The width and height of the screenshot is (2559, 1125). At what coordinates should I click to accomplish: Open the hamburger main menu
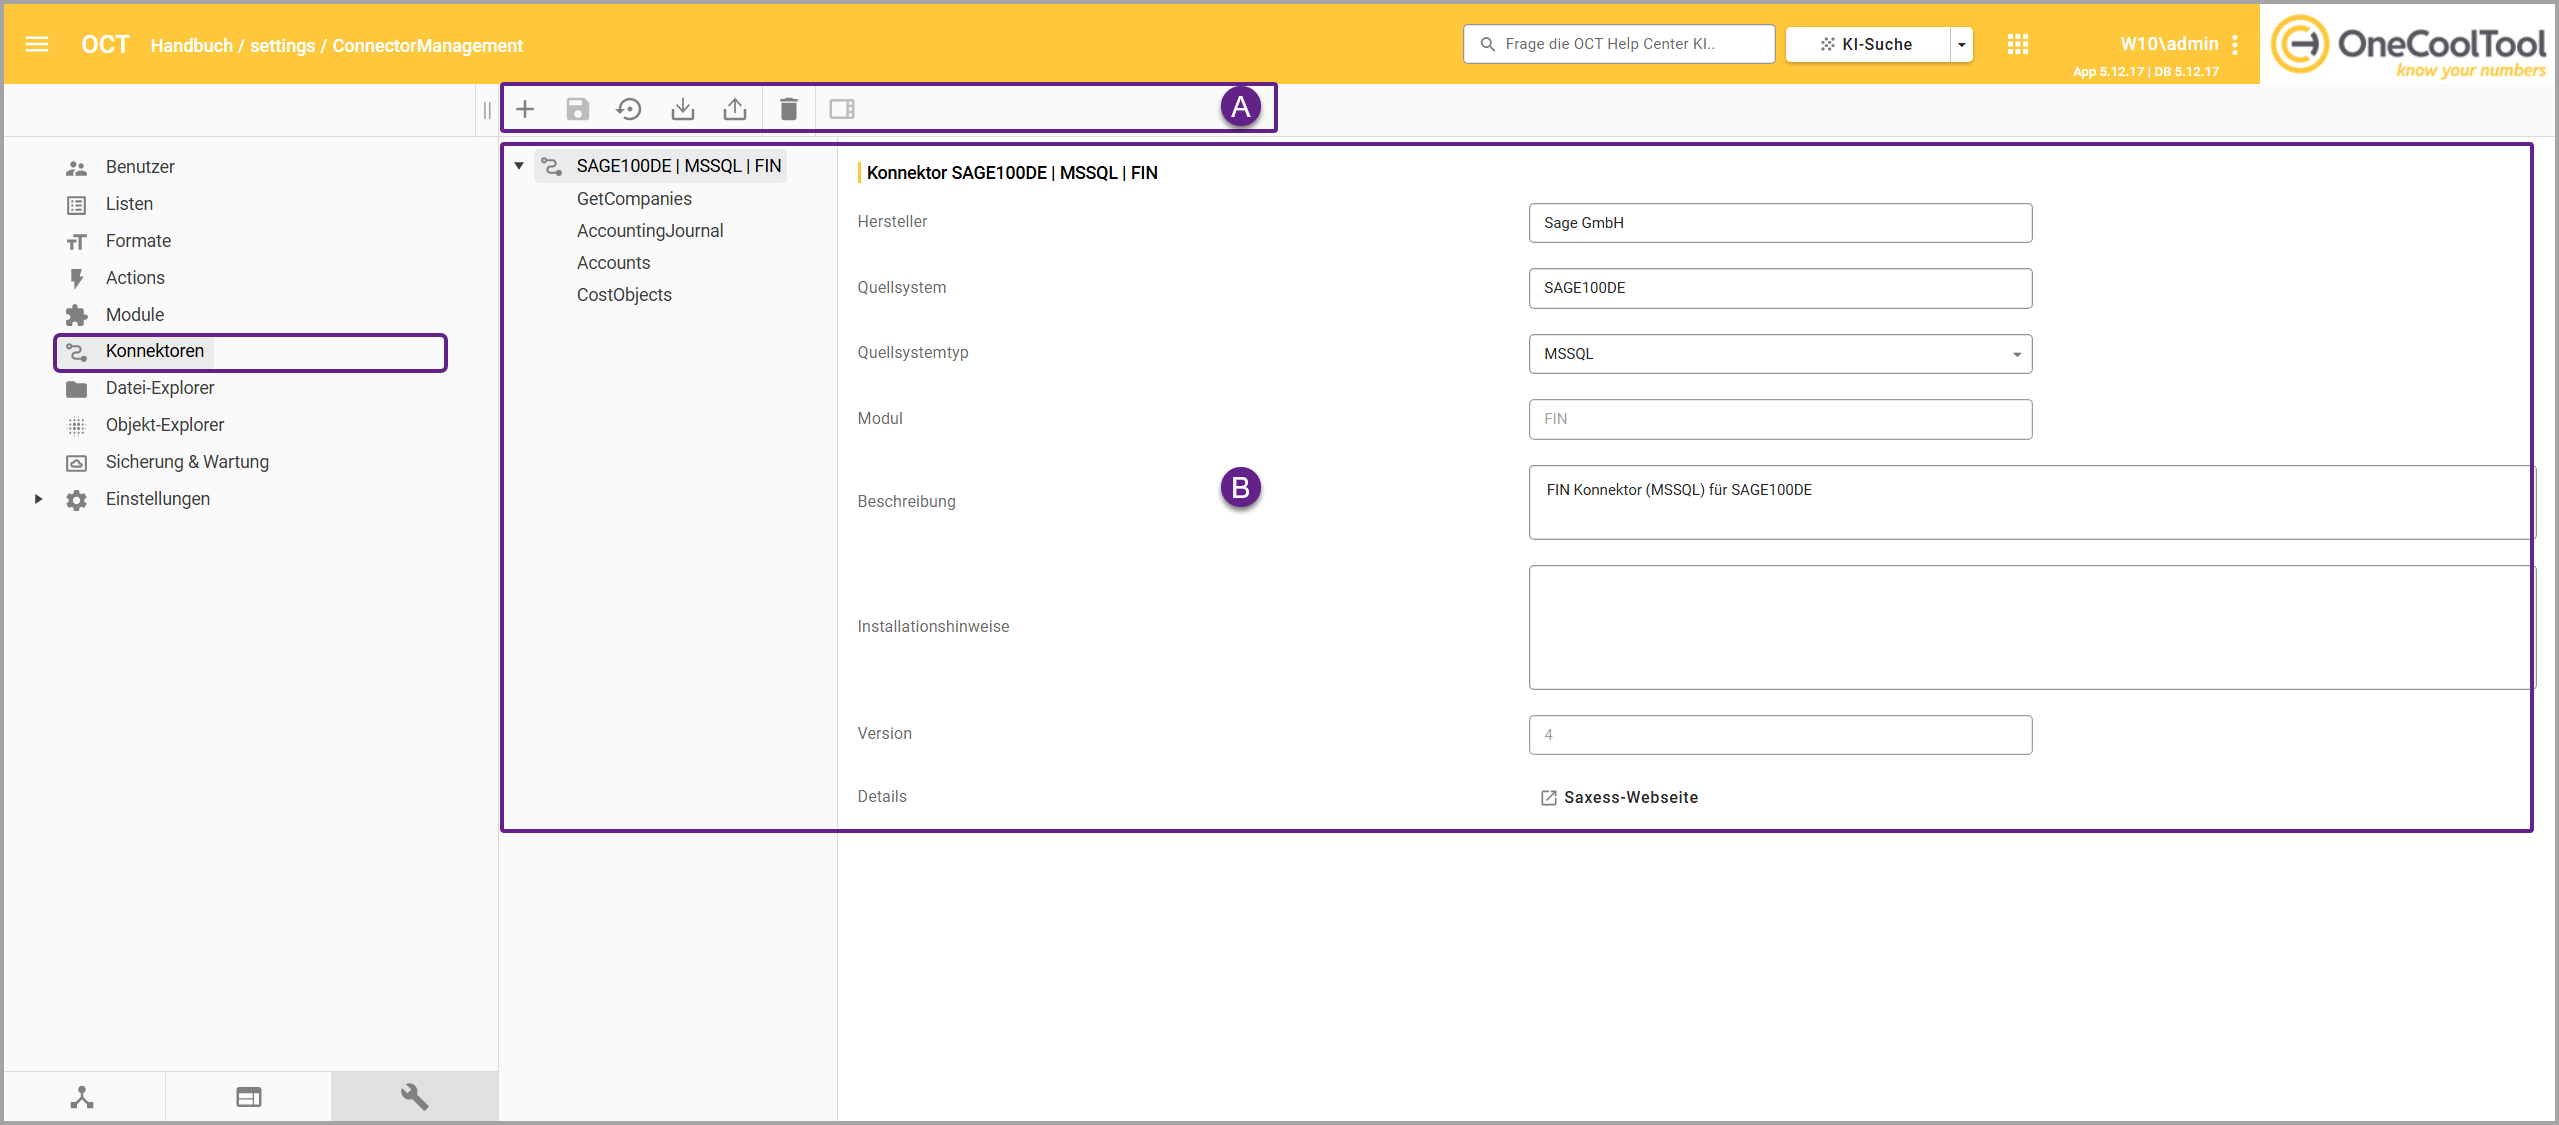(37, 44)
